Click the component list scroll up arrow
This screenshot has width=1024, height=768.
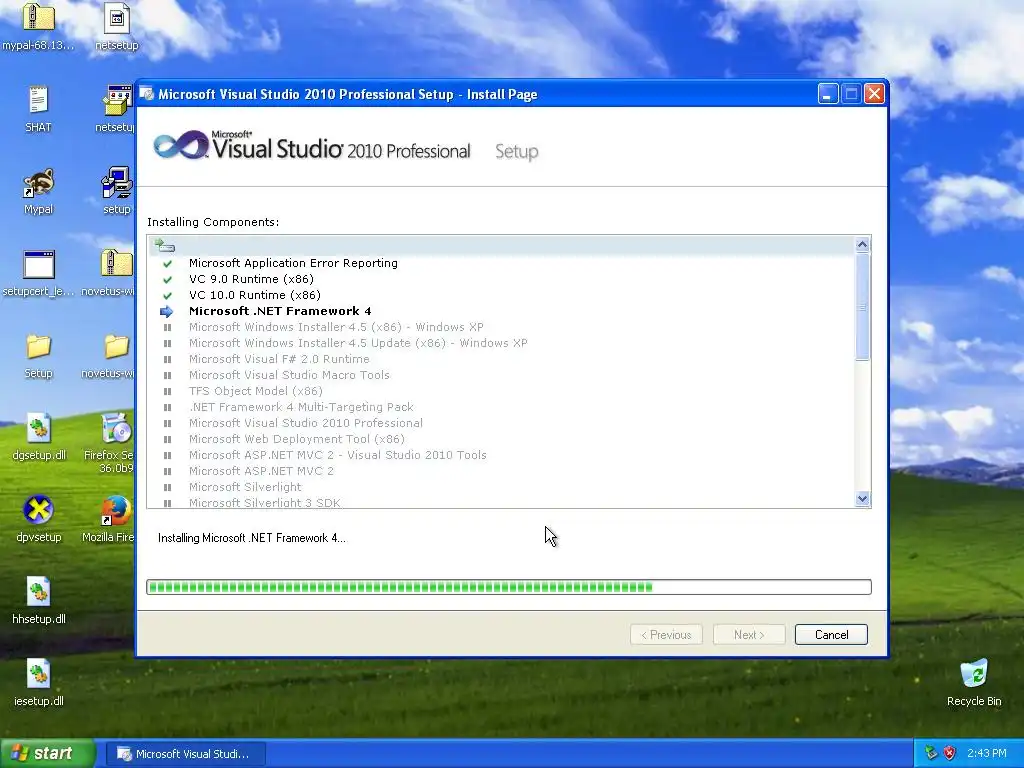862,244
